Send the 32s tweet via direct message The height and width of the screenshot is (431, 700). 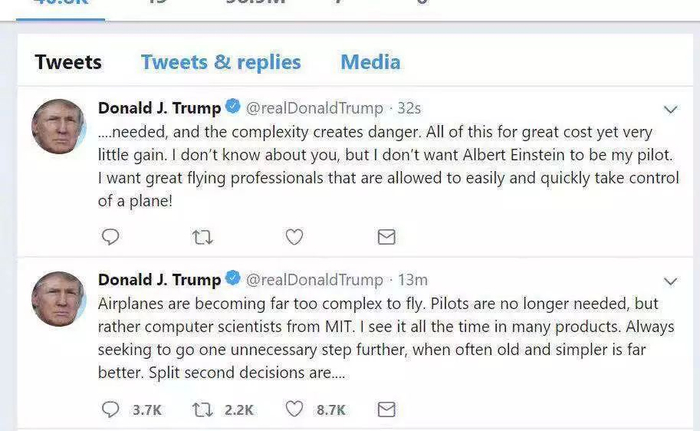point(386,237)
